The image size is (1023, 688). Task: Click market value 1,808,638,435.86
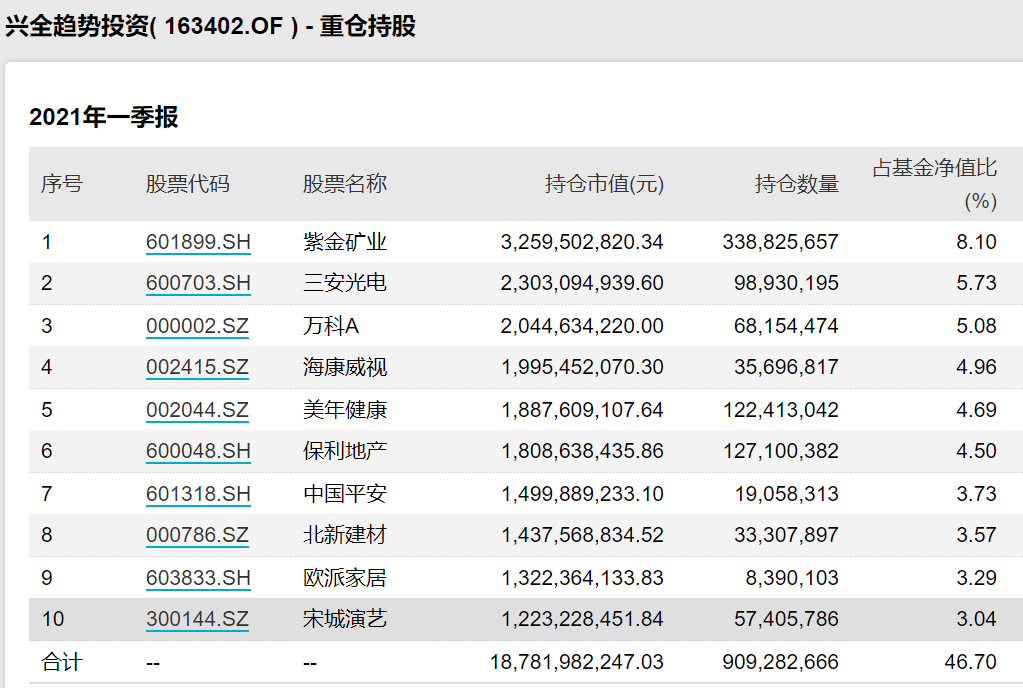tap(582, 451)
